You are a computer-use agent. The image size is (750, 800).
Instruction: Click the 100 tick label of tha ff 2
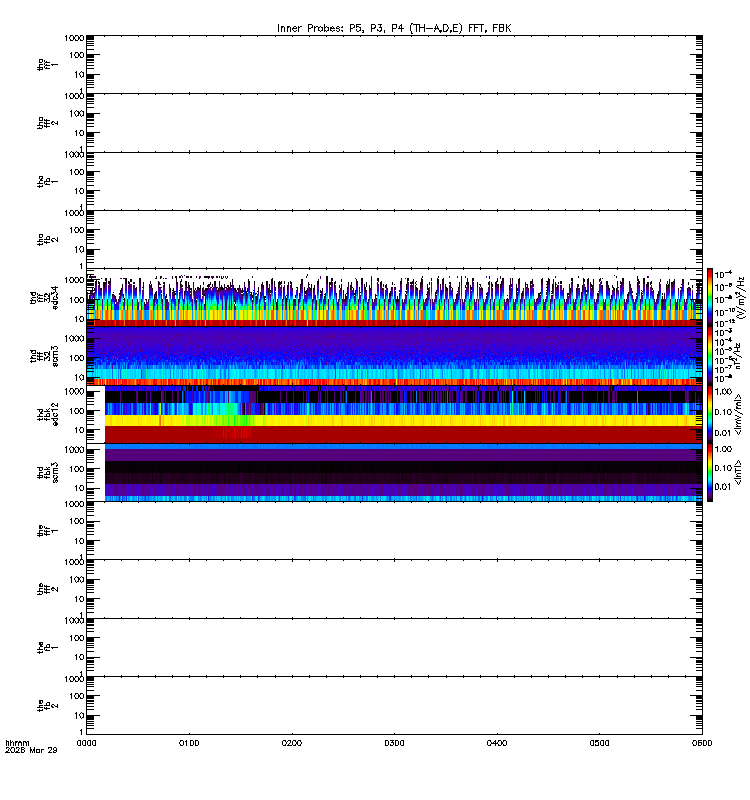(x=77, y=114)
